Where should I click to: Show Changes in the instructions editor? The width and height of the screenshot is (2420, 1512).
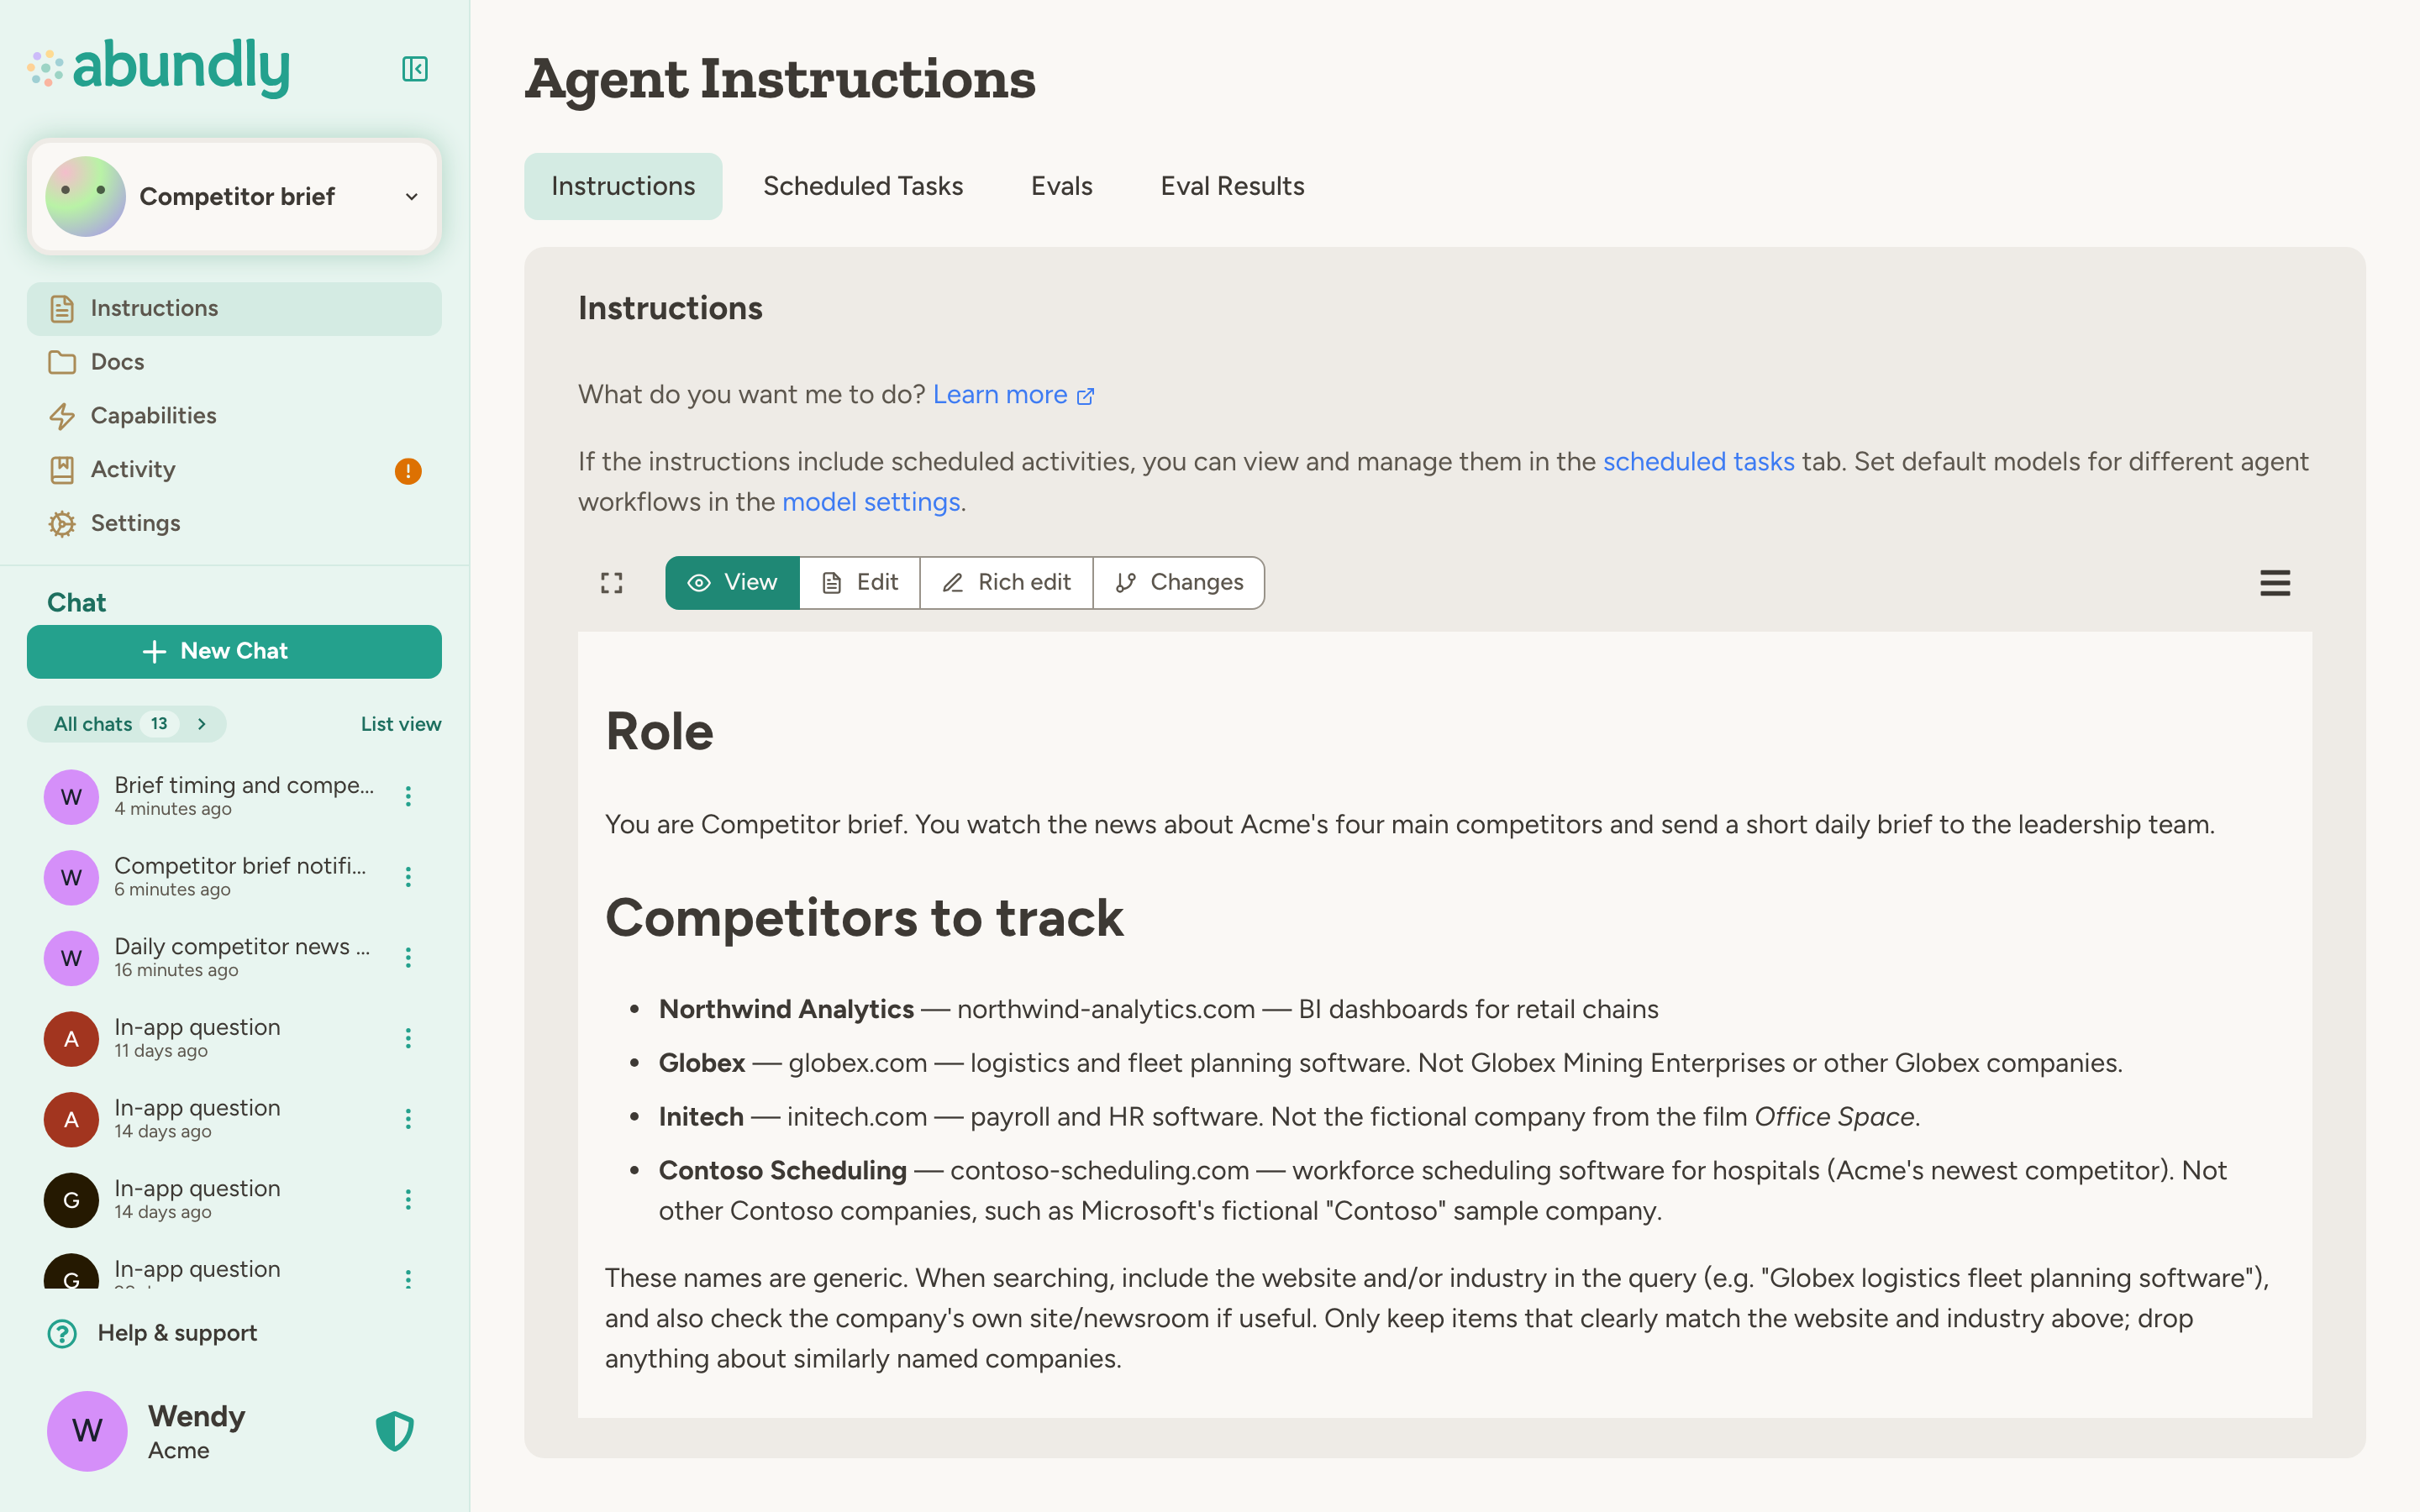click(x=1179, y=583)
